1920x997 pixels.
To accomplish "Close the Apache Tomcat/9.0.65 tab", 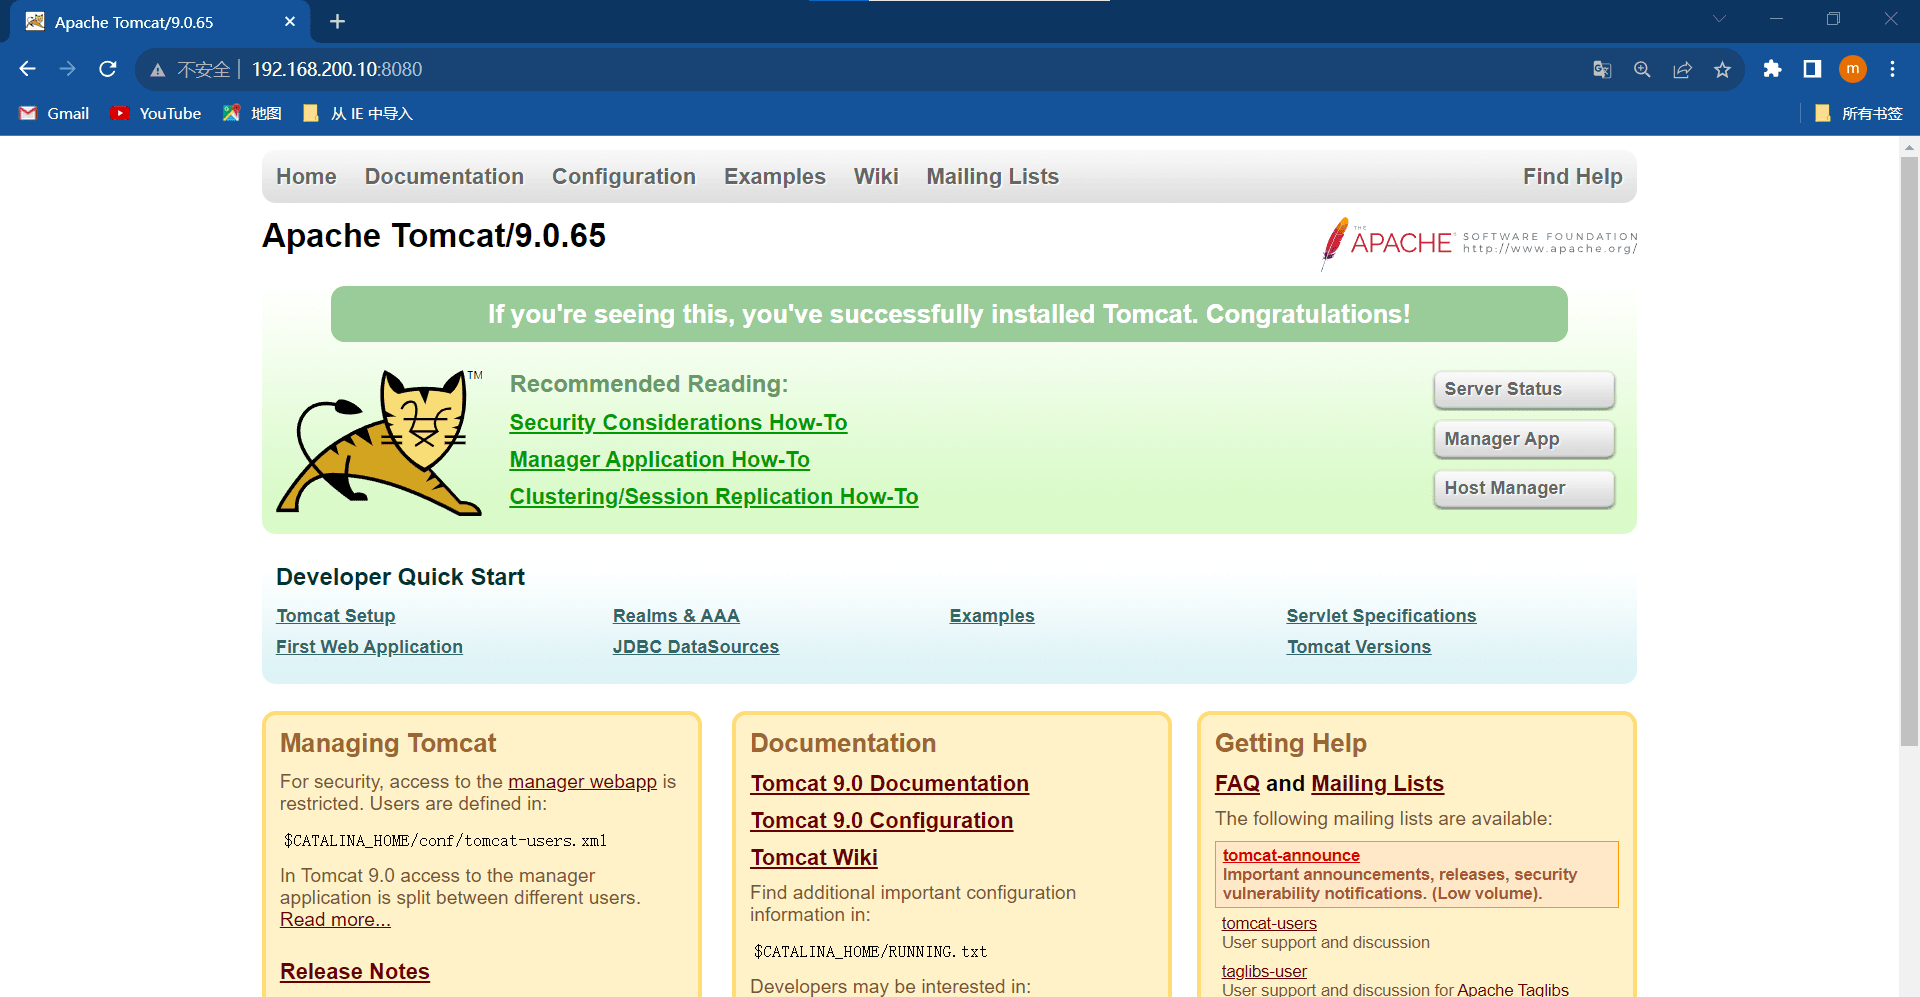I will [290, 21].
